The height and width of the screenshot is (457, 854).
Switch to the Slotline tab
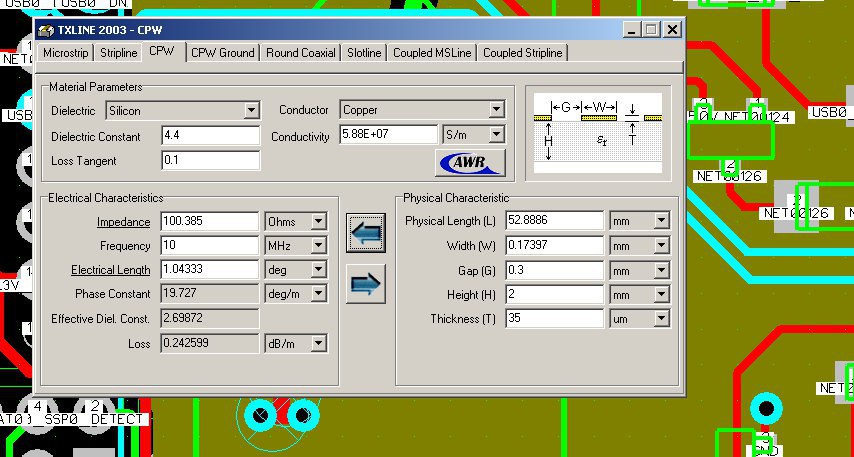pyautogui.click(x=364, y=53)
